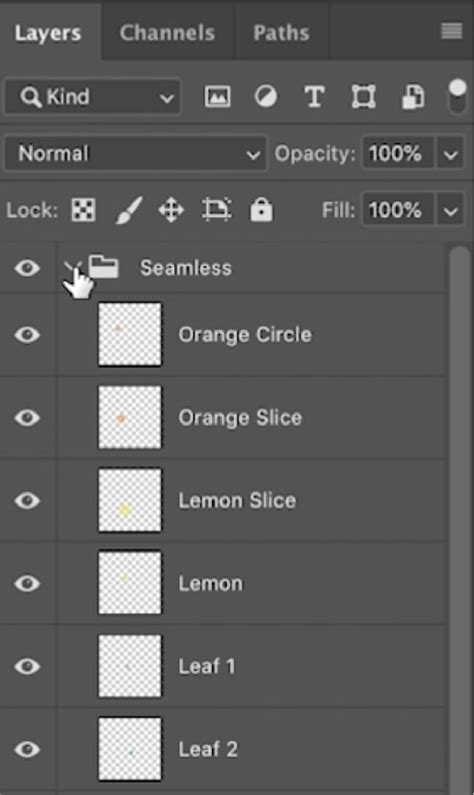Filter for type layers icon

click(314, 96)
